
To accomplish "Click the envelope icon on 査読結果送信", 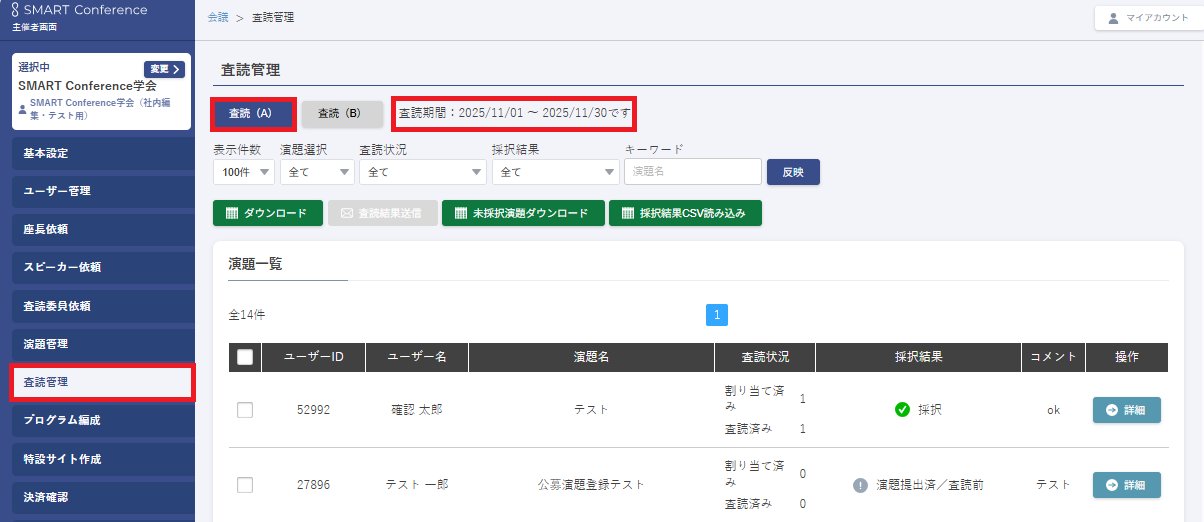I will coord(347,214).
